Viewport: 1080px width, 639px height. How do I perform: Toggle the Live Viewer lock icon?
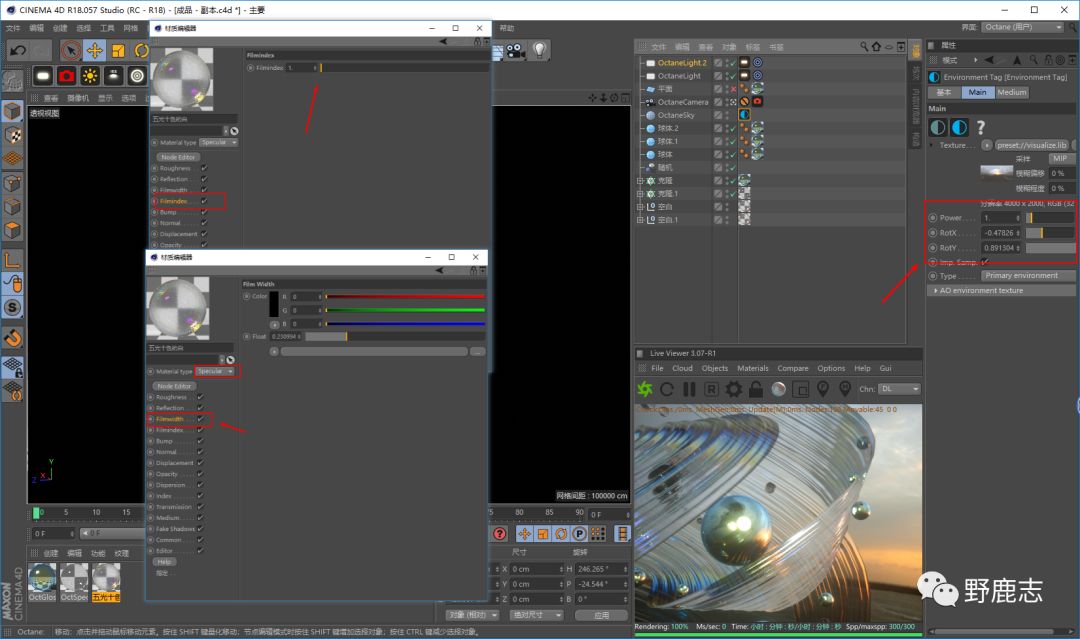[x=756, y=389]
